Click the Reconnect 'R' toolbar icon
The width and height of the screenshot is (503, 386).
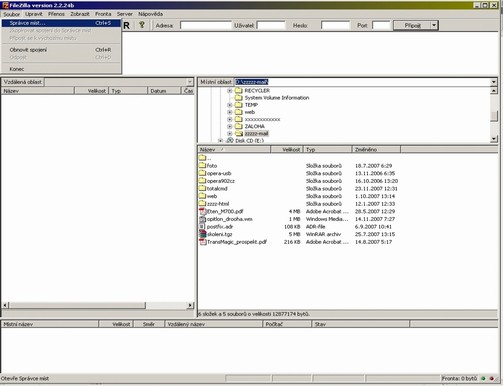[x=127, y=25]
